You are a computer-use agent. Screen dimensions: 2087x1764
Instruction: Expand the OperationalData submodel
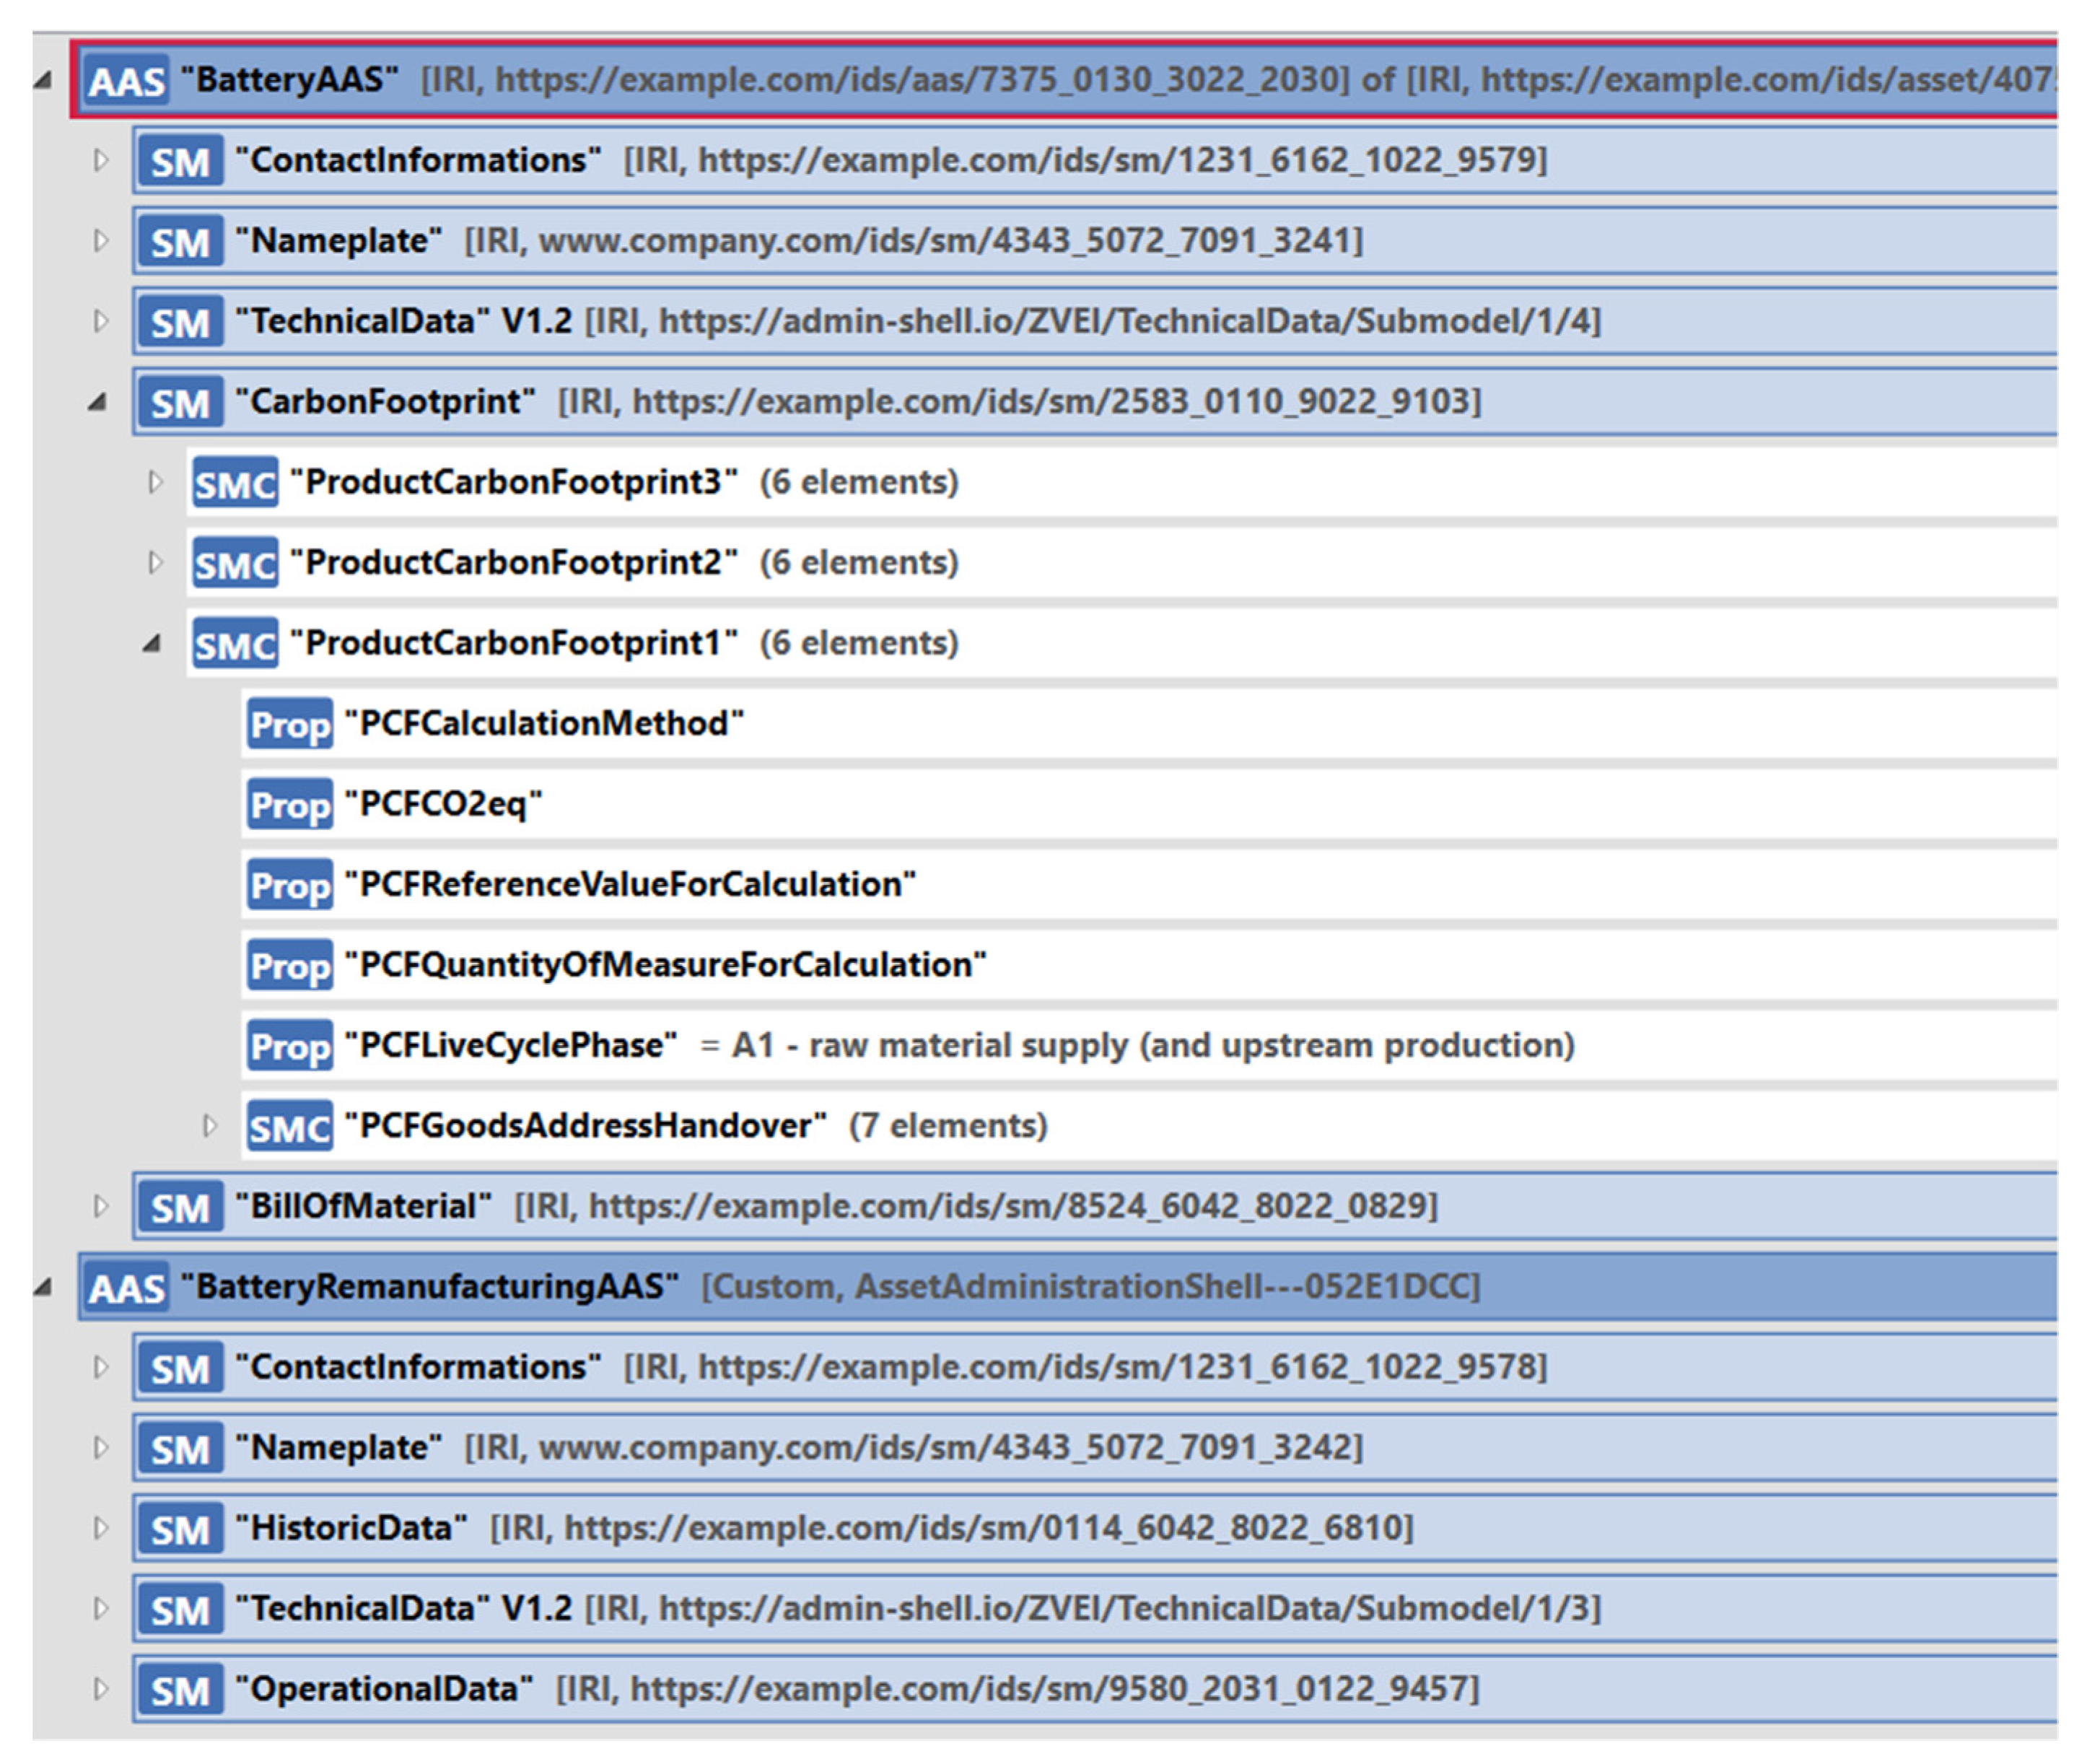coord(100,1689)
